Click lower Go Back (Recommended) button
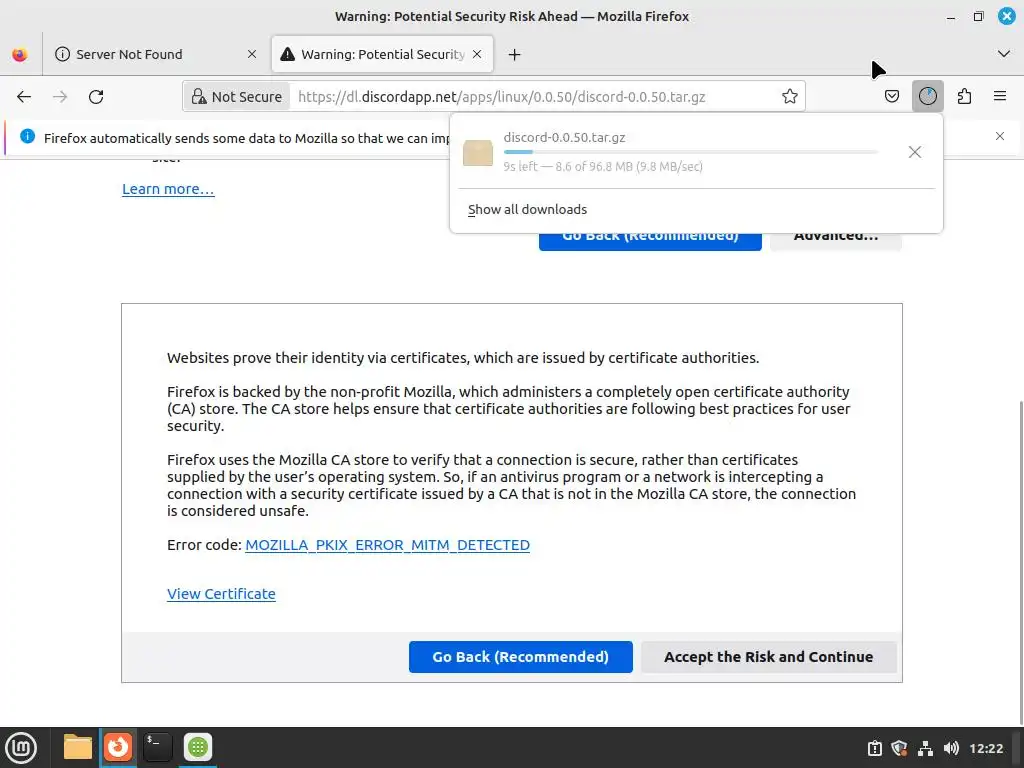The width and height of the screenshot is (1024, 768). coord(520,657)
